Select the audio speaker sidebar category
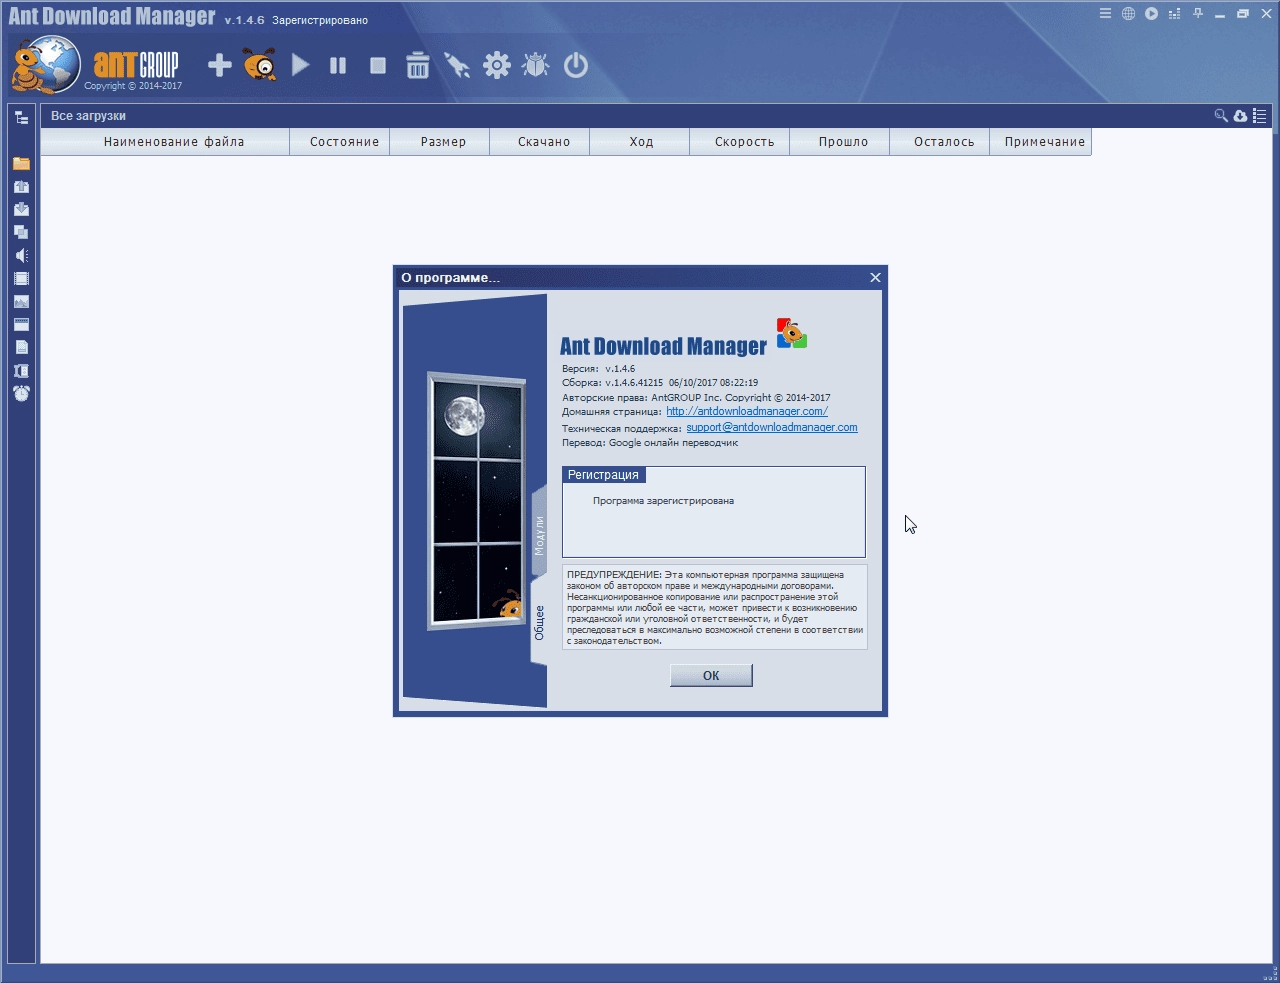This screenshot has height=983, width=1280. (x=21, y=255)
